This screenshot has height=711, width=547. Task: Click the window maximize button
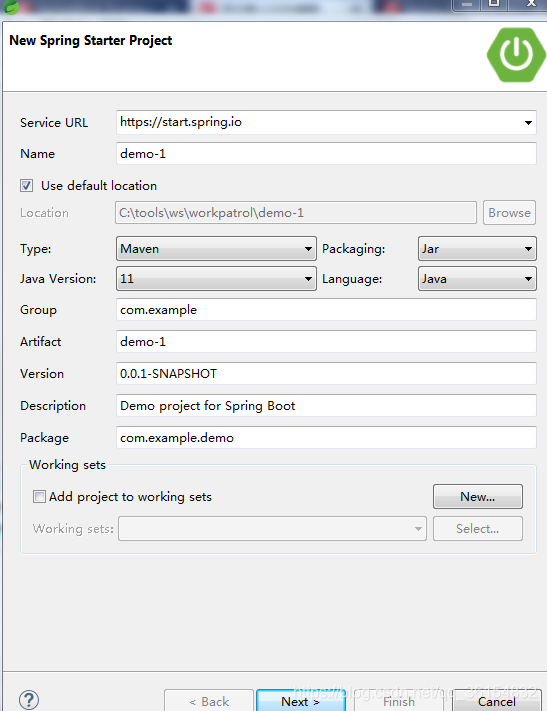(x=493, y=4)
